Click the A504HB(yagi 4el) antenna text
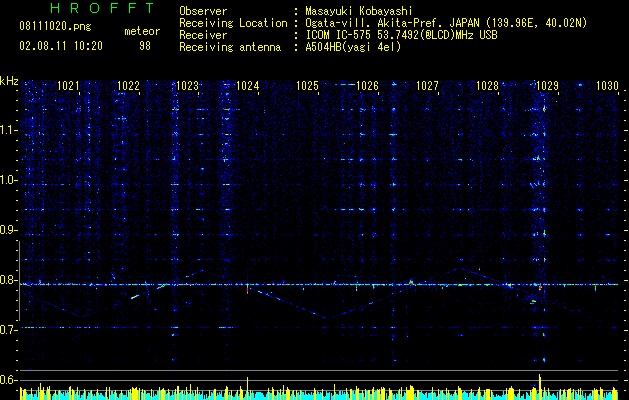Viewport: 629px width, 400px height. [x=353, y=47]
